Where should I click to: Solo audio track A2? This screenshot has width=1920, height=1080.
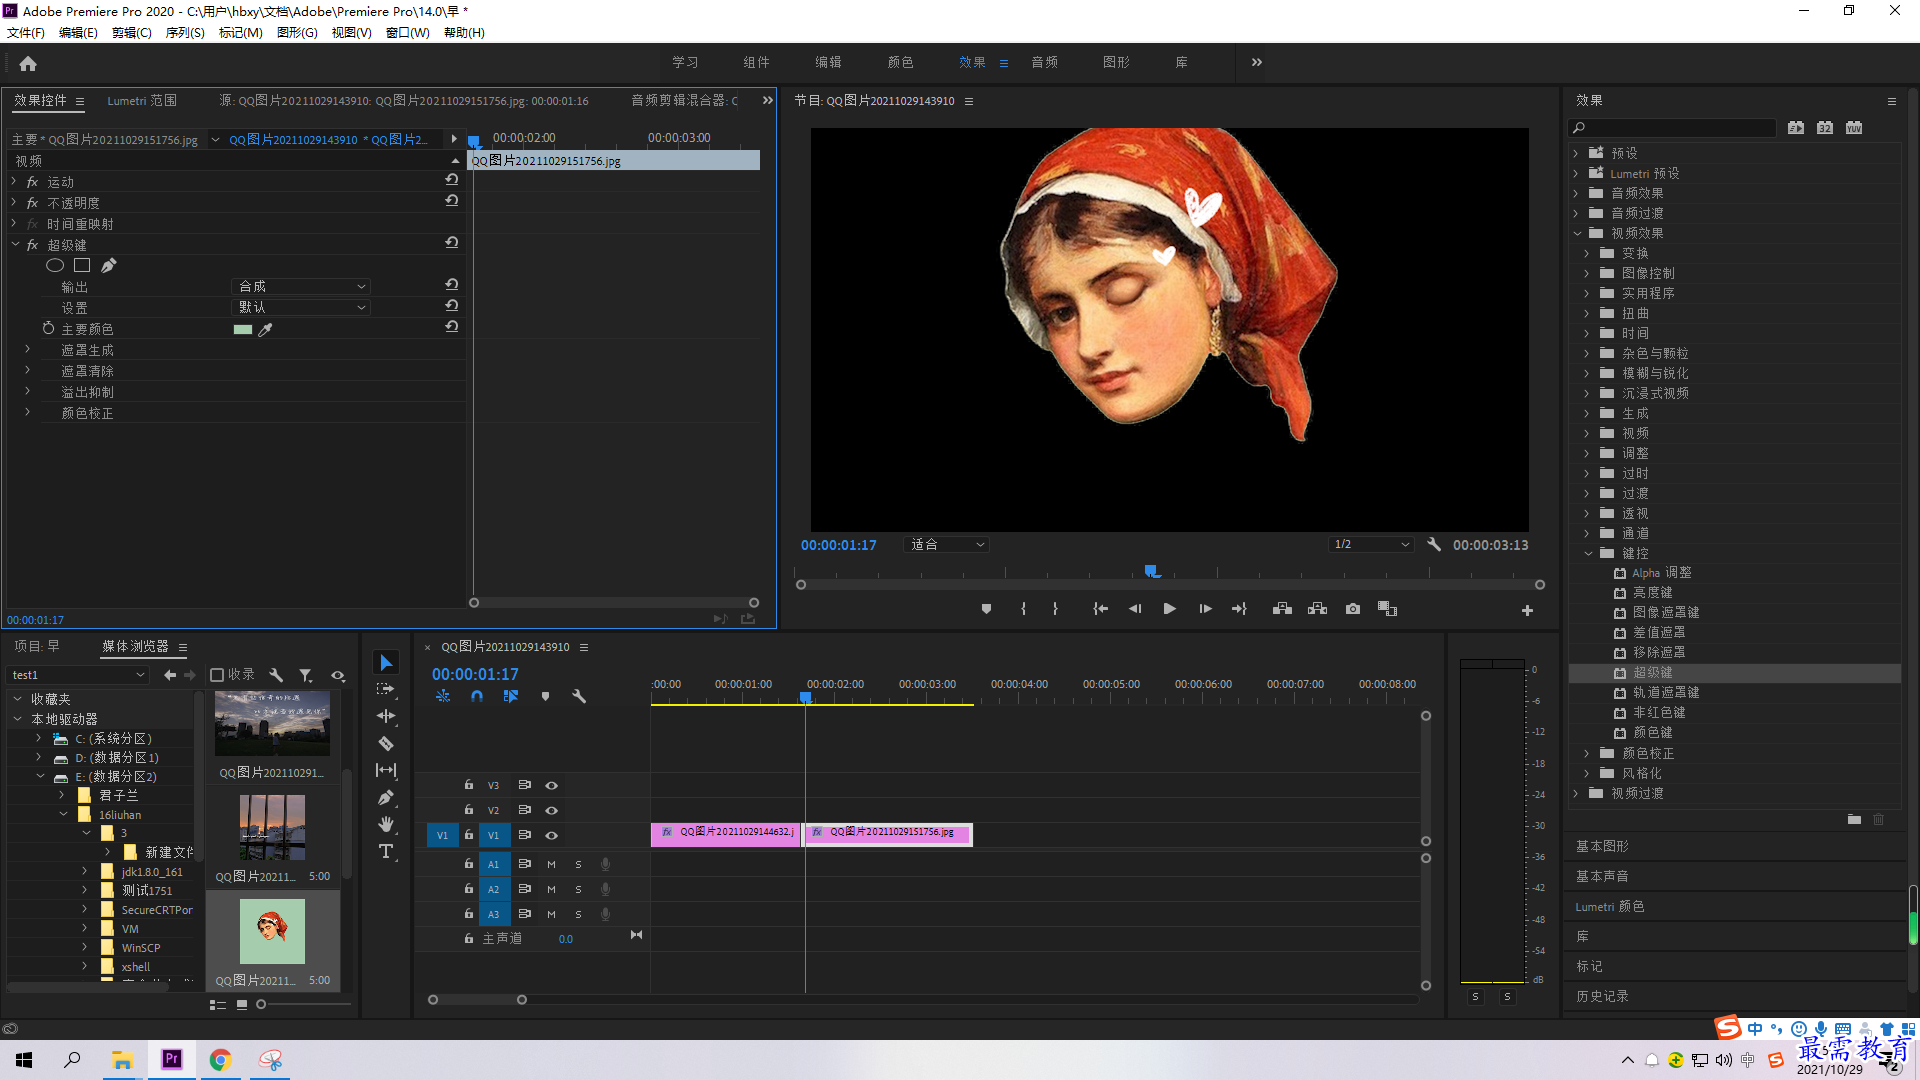[x=578, y=890]
